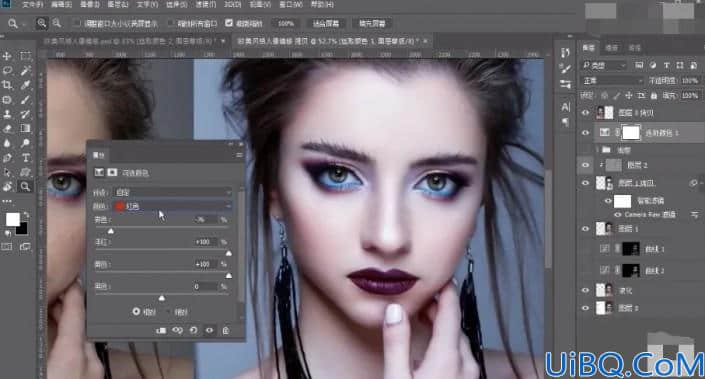This screenshot has width=705, height=379.
Task: Toggle visibility of the Selective Color layer
Action: point(585,133)
